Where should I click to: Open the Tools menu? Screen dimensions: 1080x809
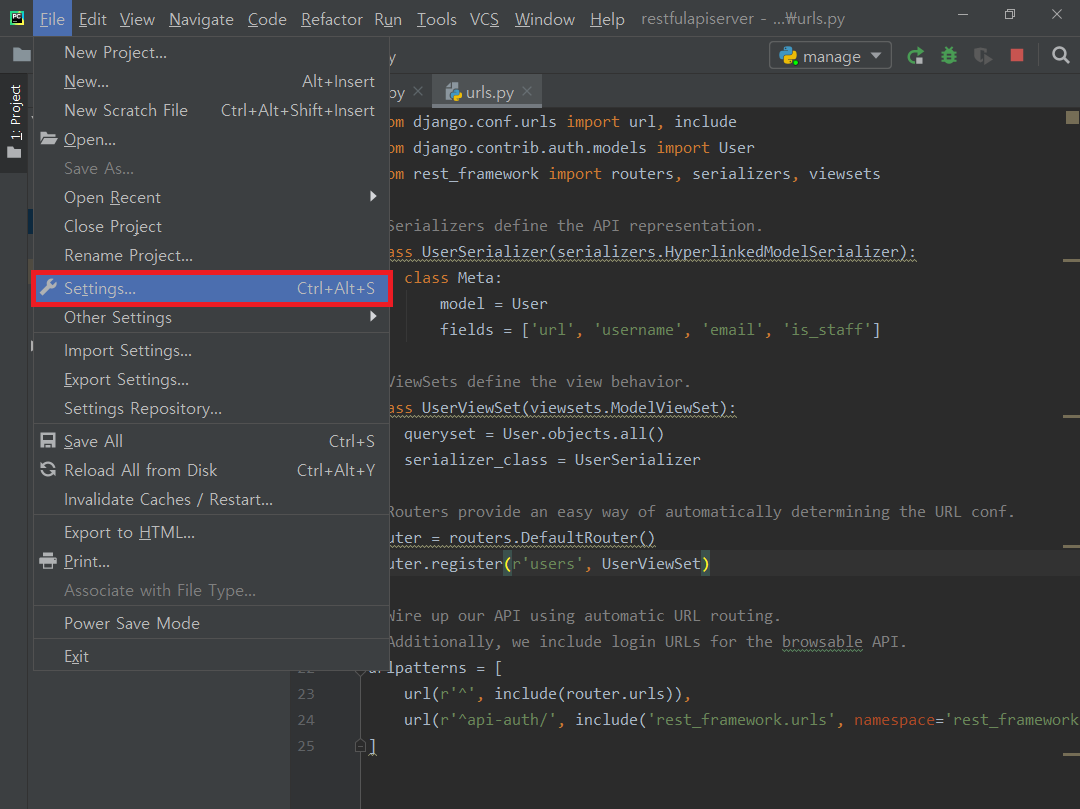tap(437, 19)
